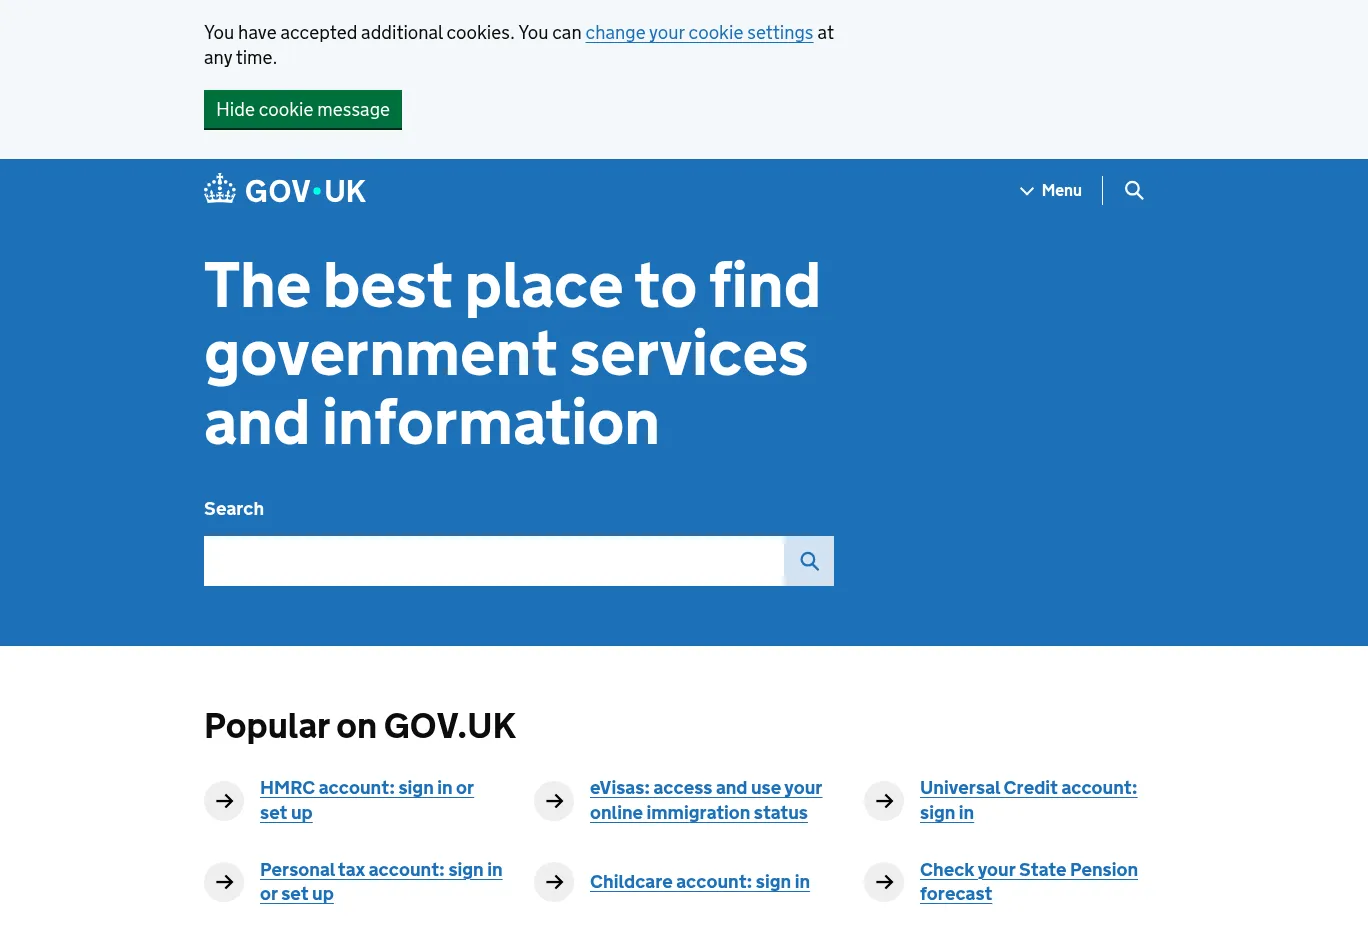Expand the Menu dropdown in header
Viewport: 1368px width, 950px height.
point(1051,190)
